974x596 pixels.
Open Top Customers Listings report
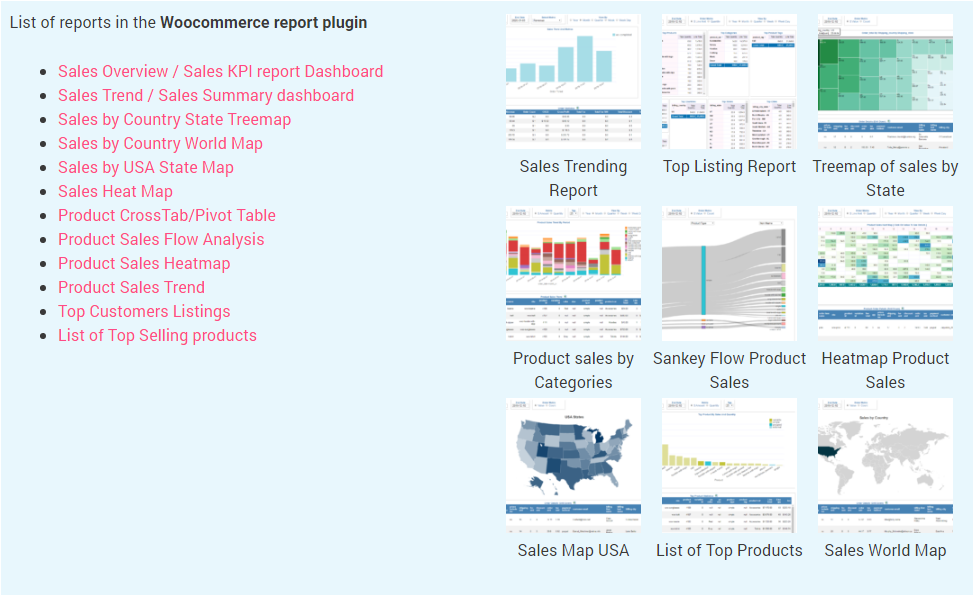pyautogui.click(x=144, y=311)
